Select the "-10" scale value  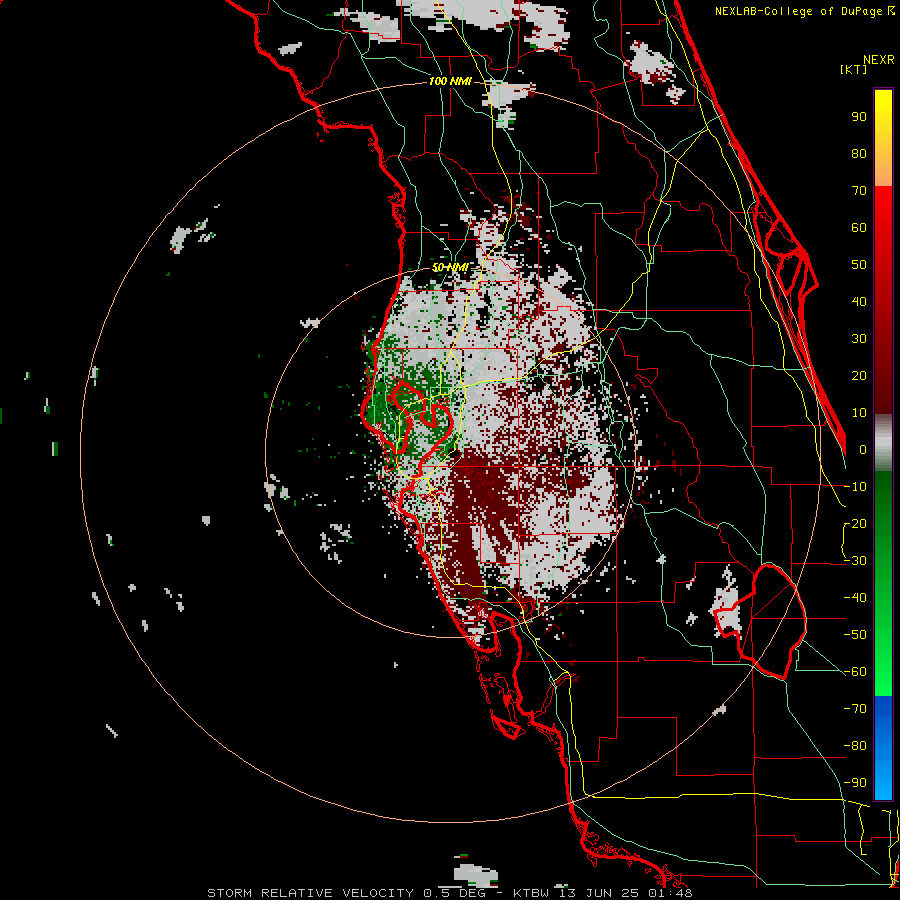855,487
